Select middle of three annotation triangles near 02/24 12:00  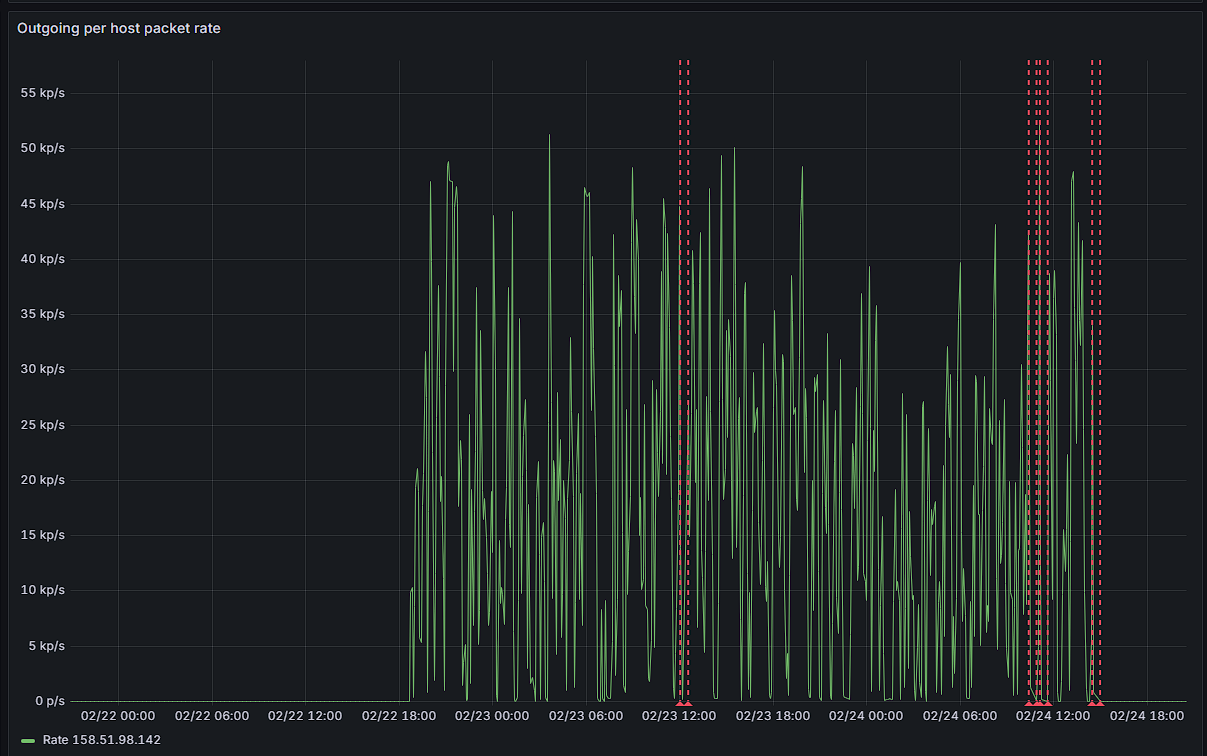[1038, 704]
